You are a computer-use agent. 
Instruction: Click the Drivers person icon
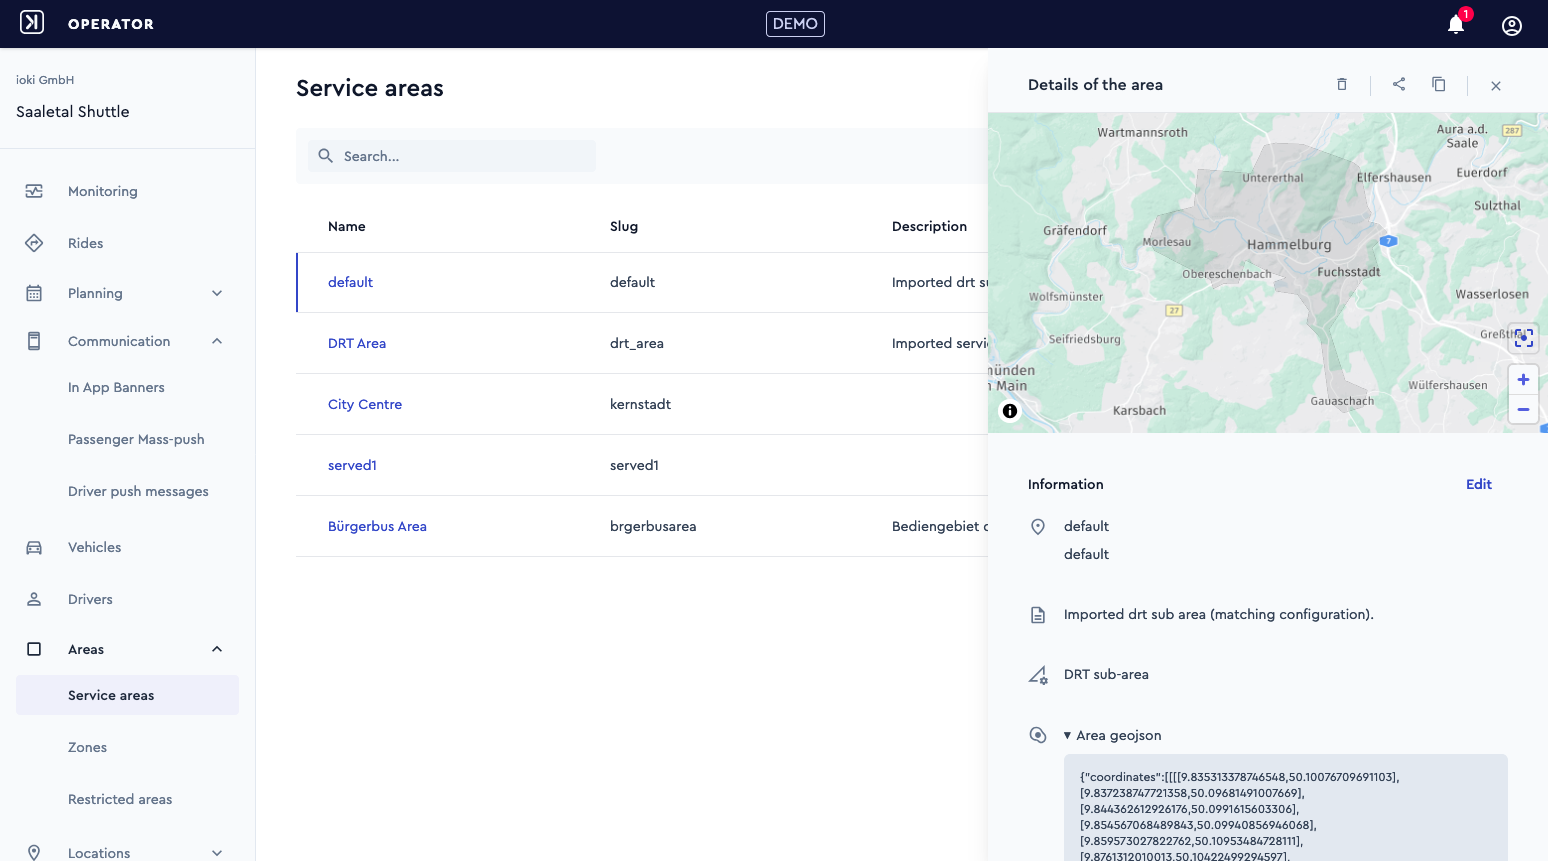[34, 599]
